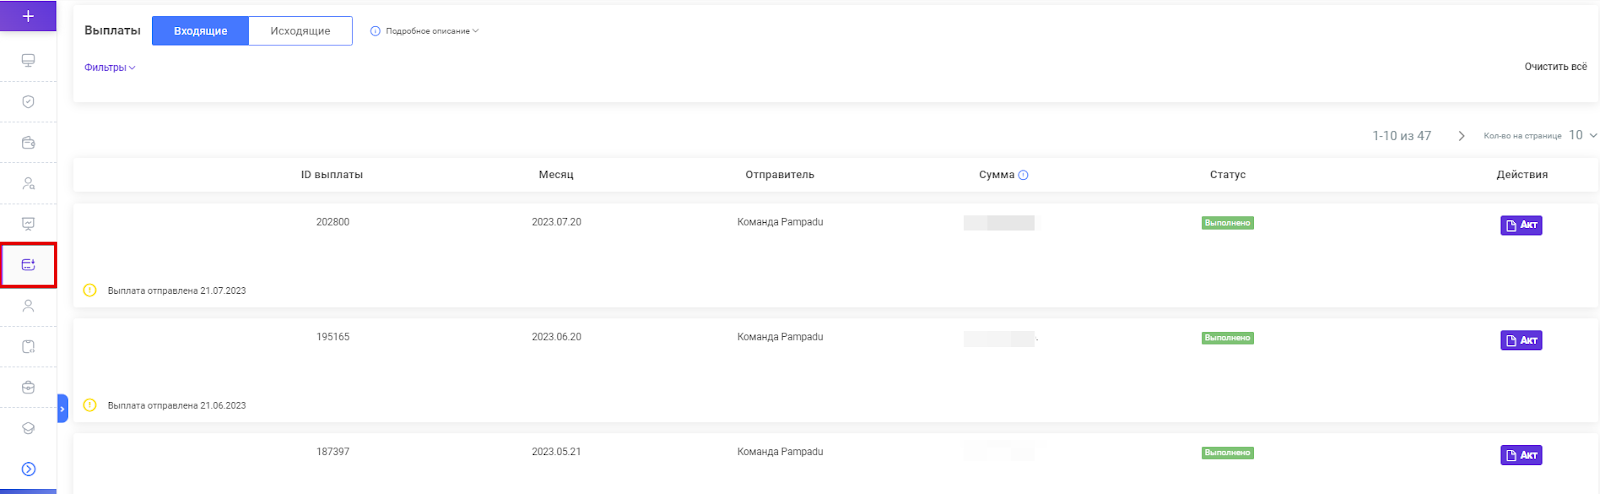The width and height of the screenshot is (1600, 494).
Task: Expand the sidebar with the blue arrow handle
Action: (62, 408)
